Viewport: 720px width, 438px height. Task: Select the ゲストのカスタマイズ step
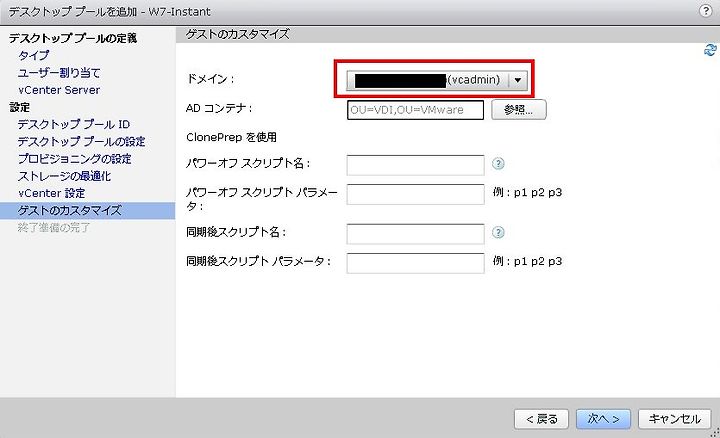coord(87,211)
